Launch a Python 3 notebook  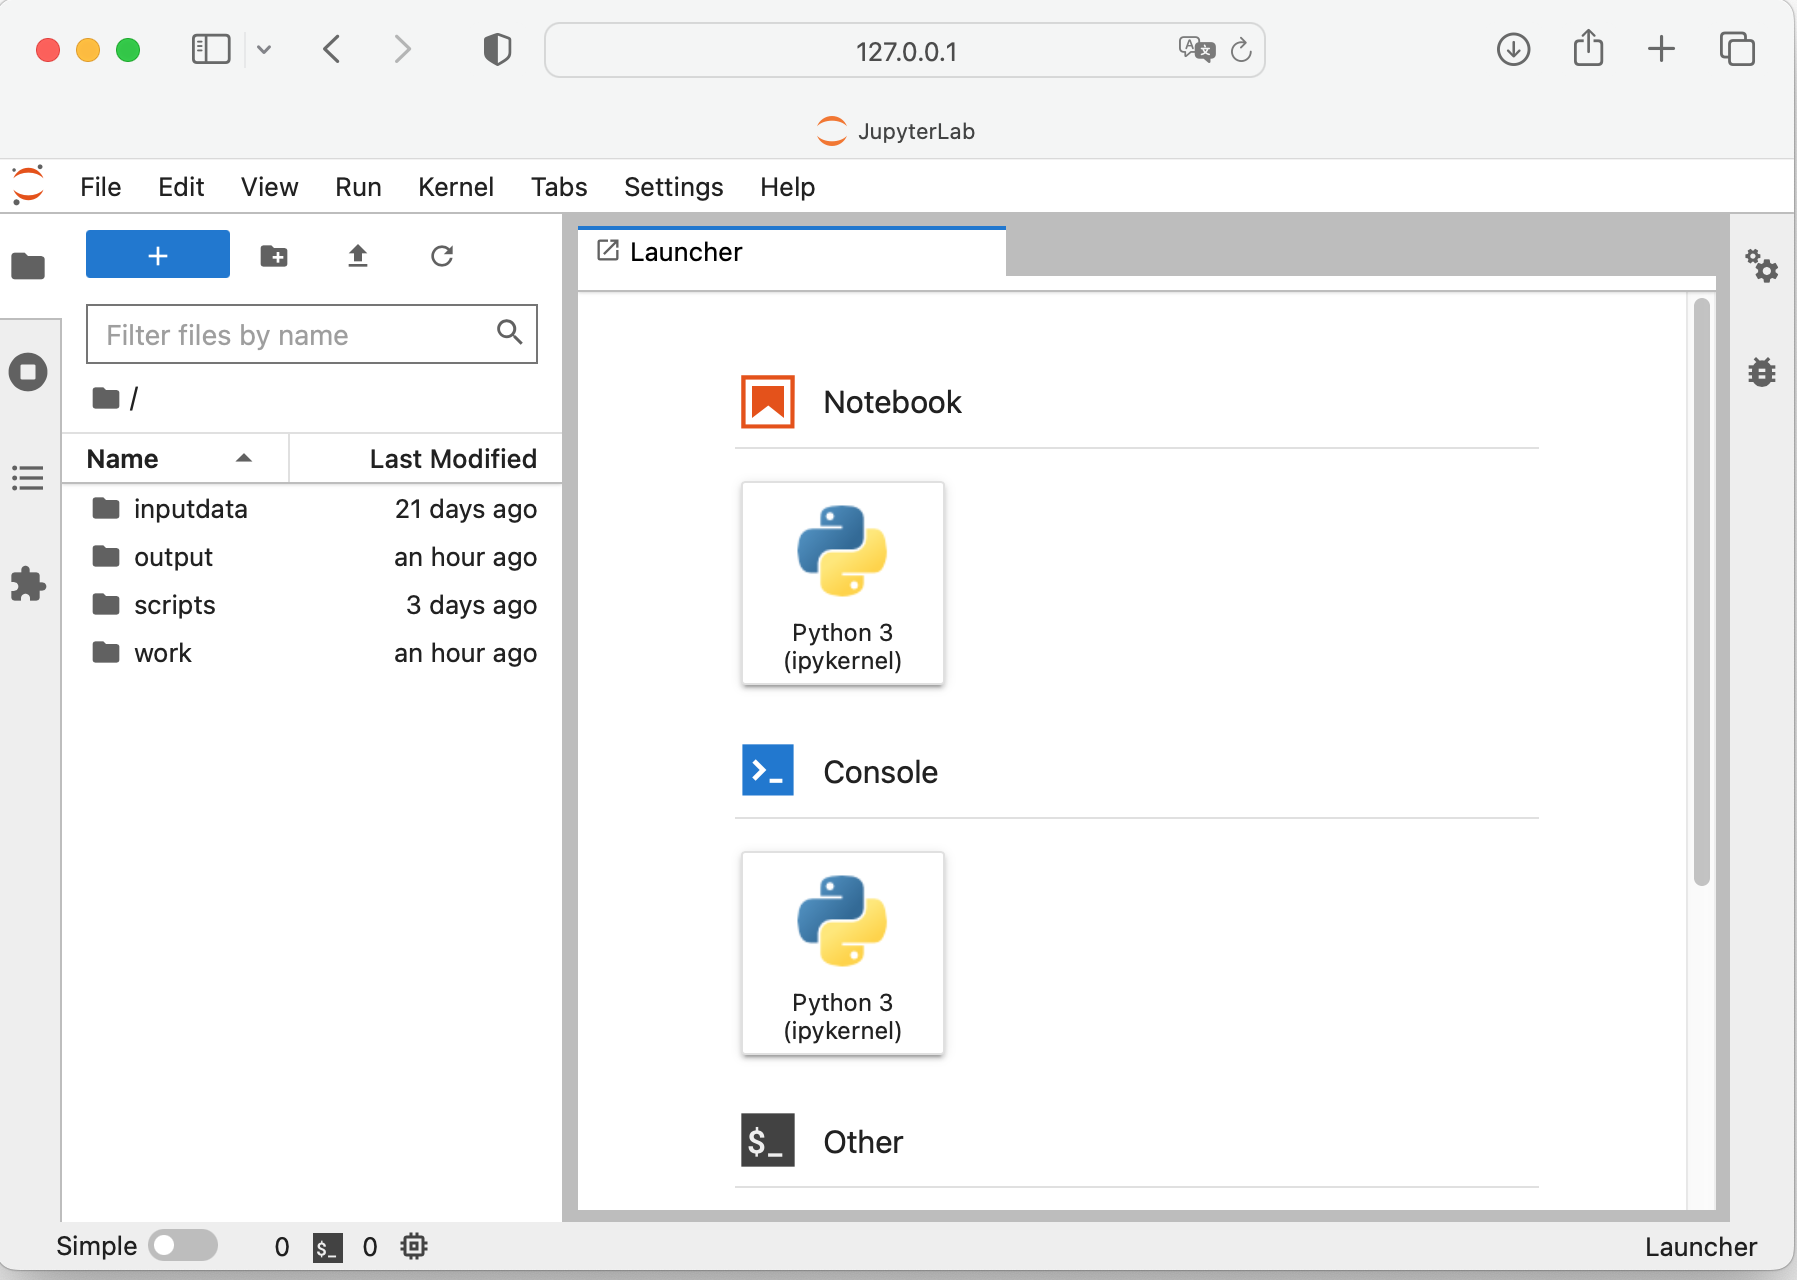[843, 583]
